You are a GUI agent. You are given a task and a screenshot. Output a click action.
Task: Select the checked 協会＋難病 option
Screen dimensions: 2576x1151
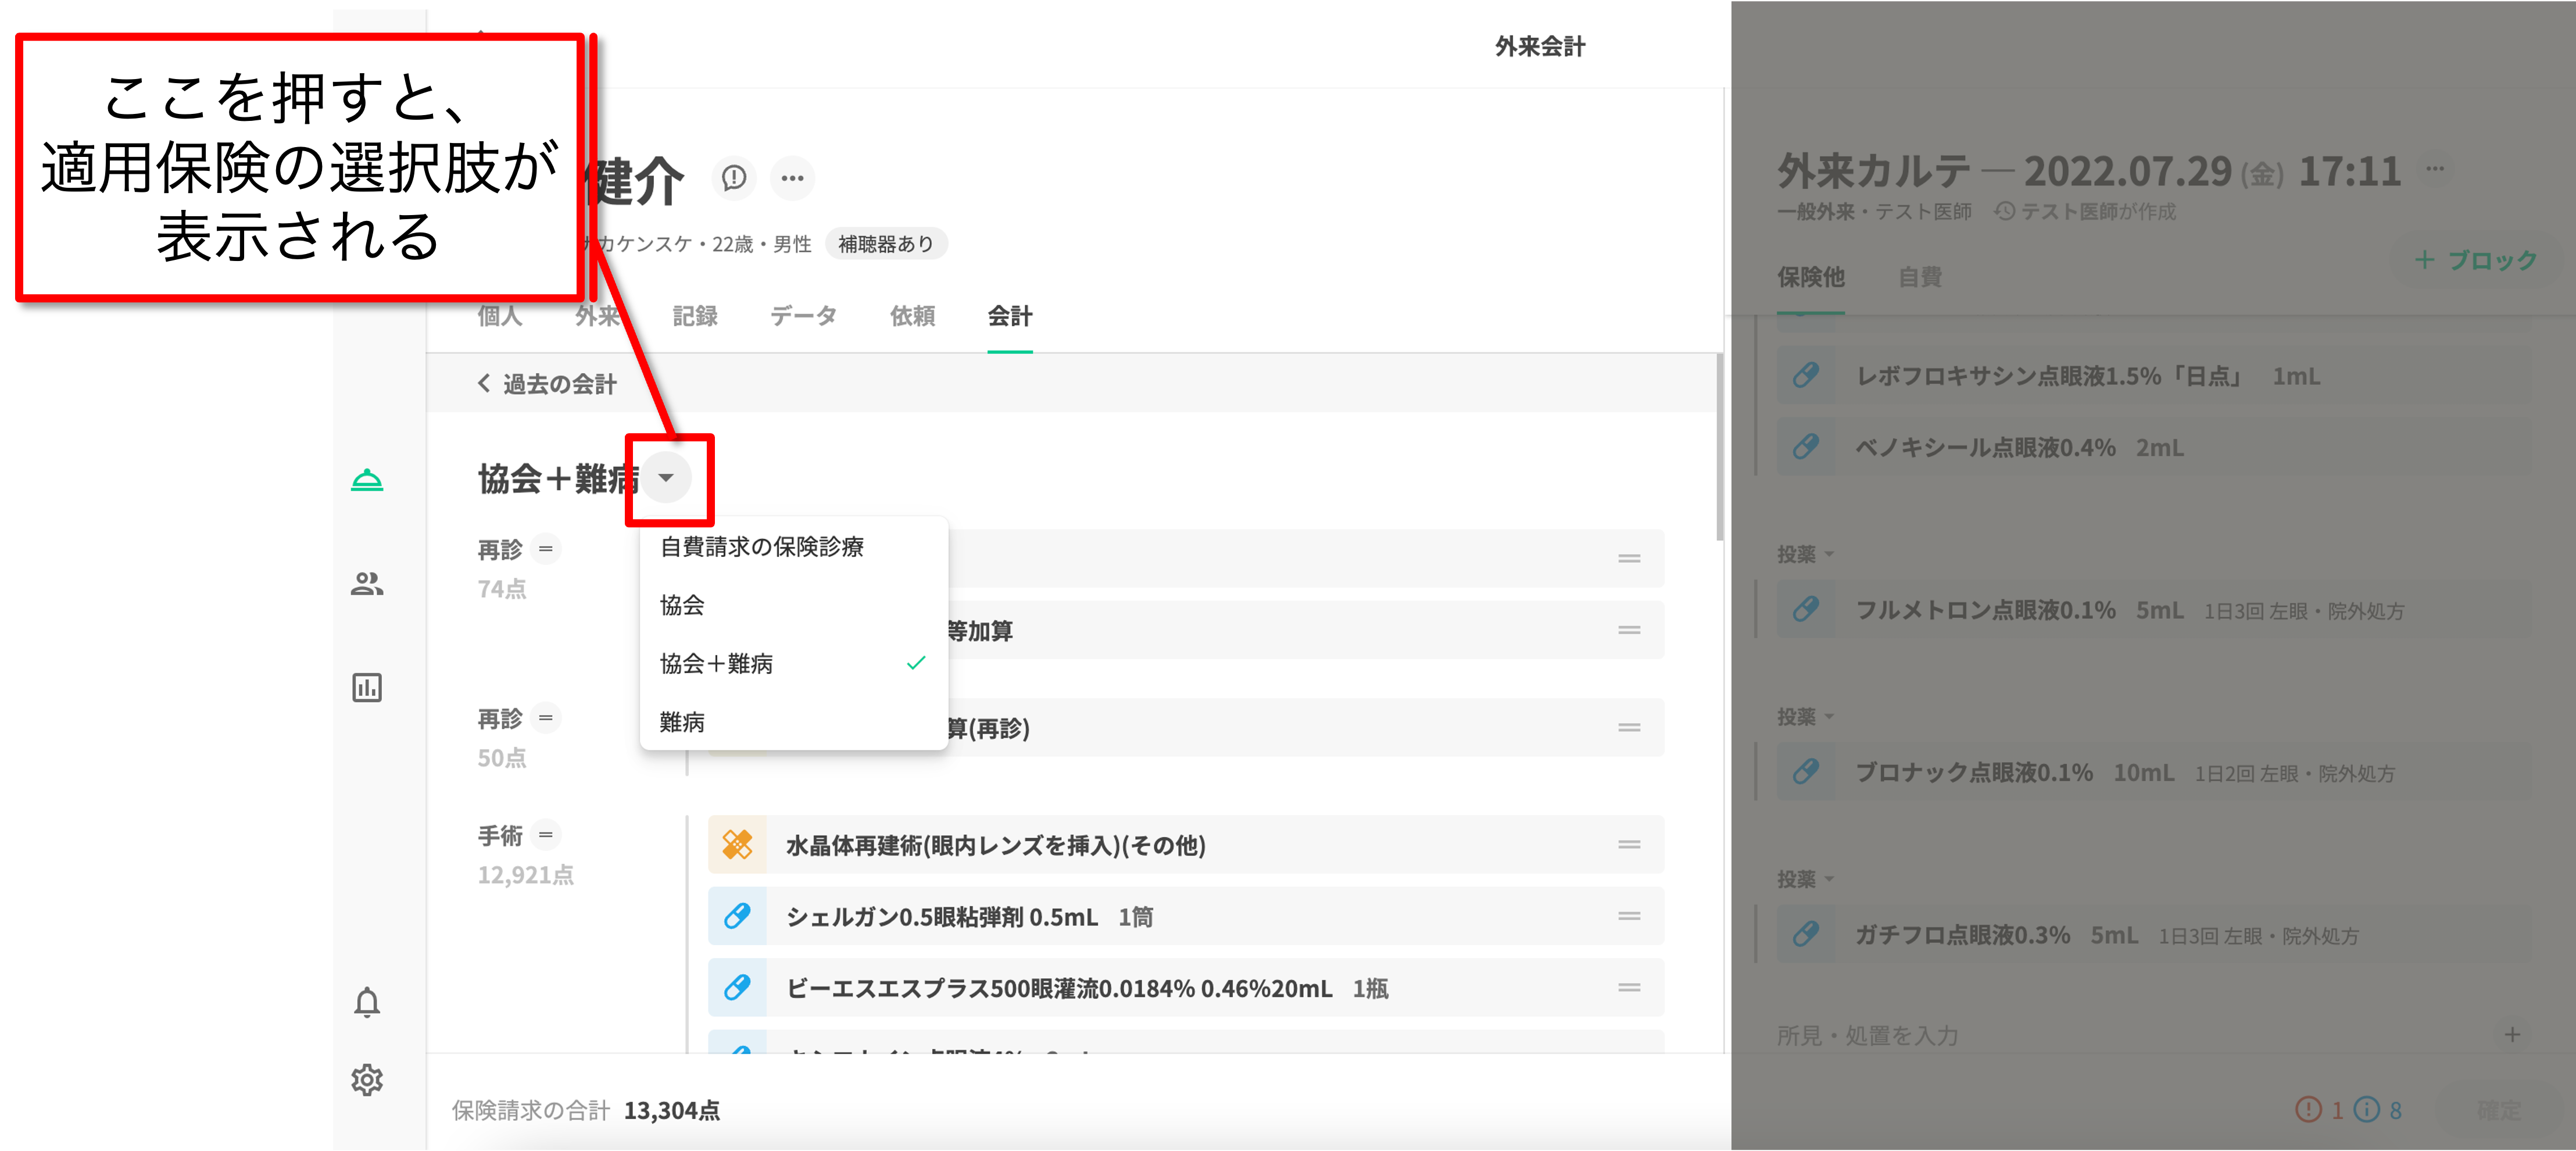pyautogui.click(x=716, y=664)
